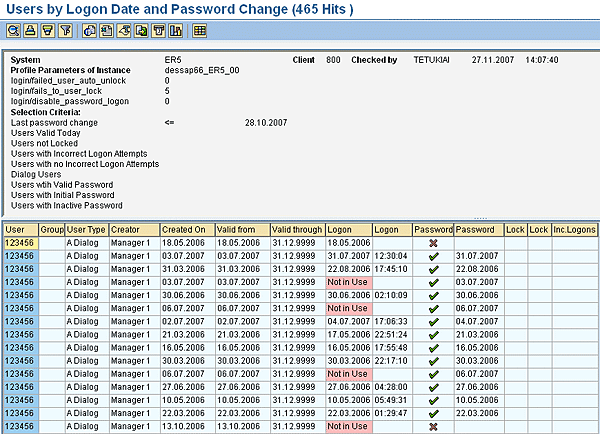Click the logon time cell 12:30:04

(x=391, y=256)
